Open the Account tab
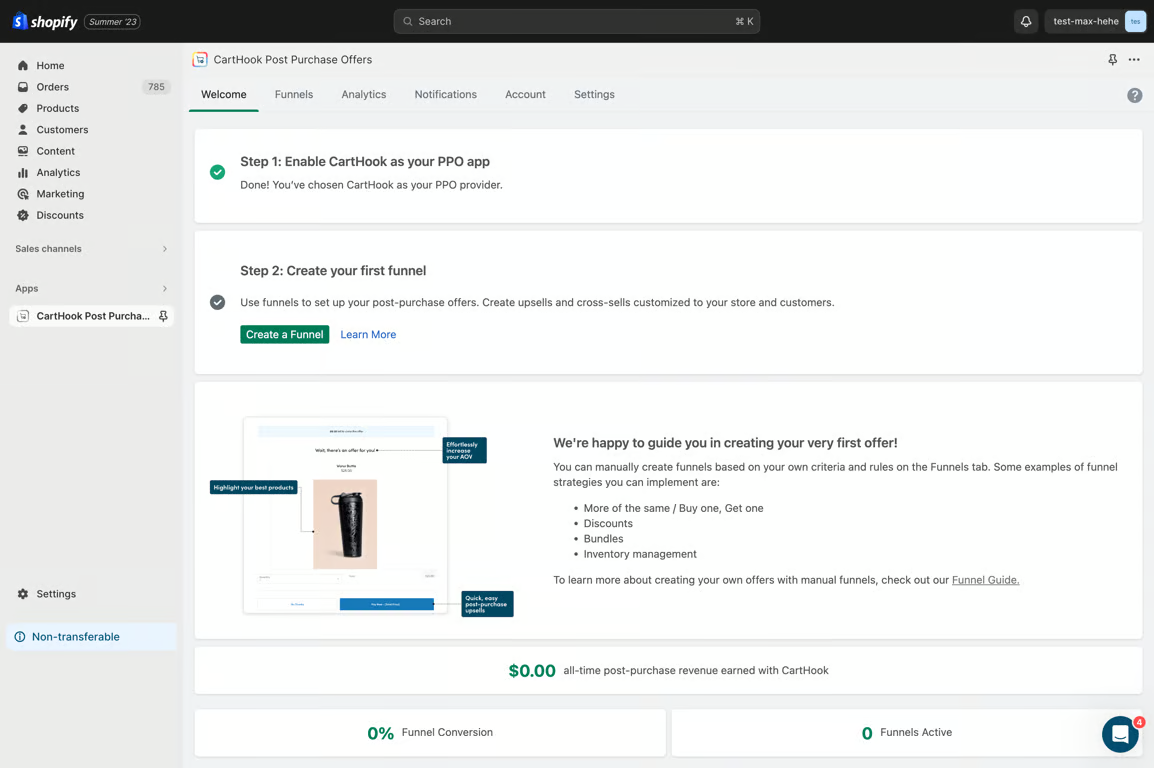The width and height of the screenshot is (1154, 768). click(525, 94)
